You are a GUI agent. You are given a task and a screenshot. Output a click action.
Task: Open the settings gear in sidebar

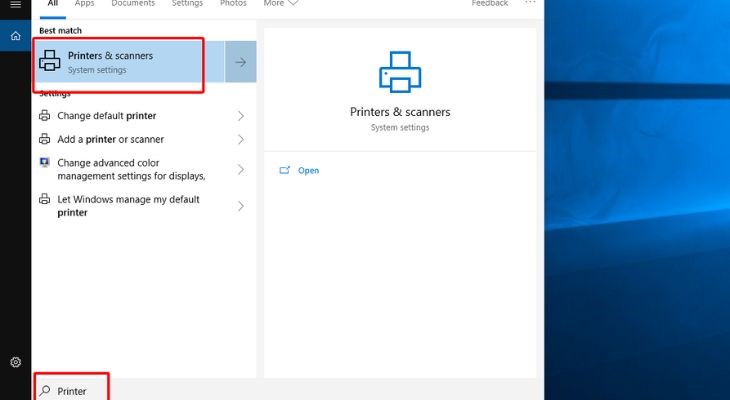tap(15, 362)
